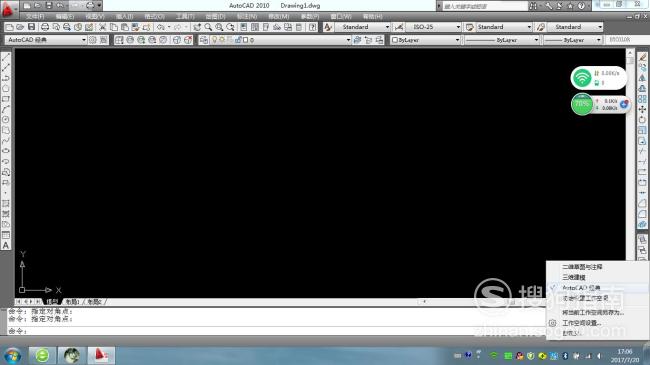Open the table style Standard dropdown

[x=529, y=27]
